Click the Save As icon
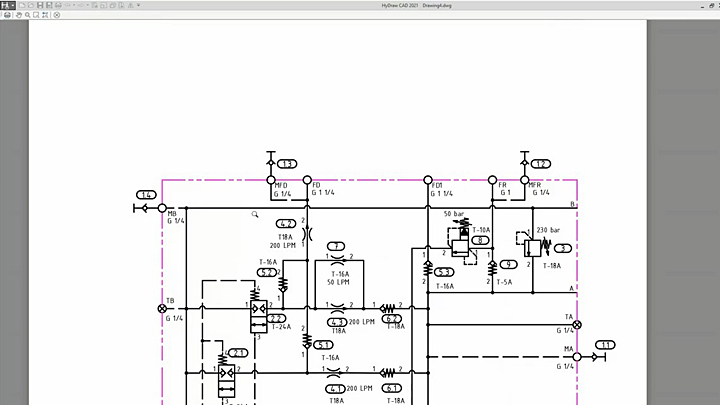Viewport: 720px width, 405px height. pyautogui.click(x=49, y=6)
